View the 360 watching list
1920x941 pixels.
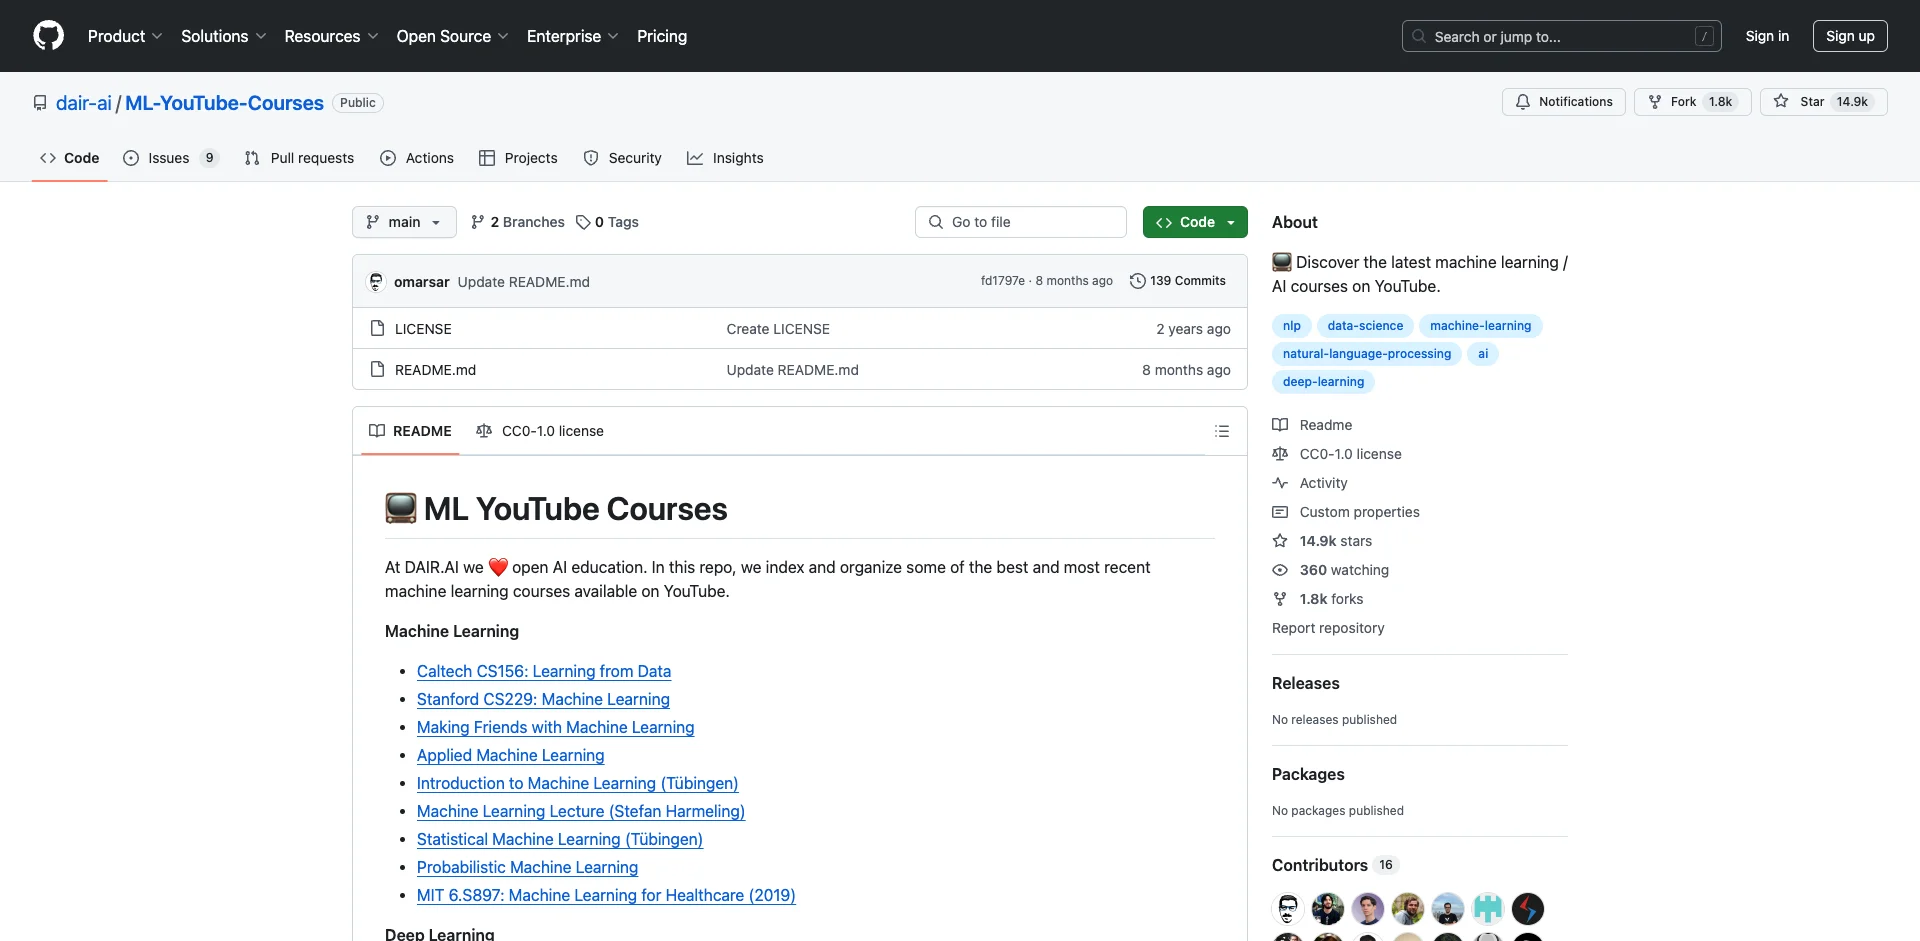1331,570
